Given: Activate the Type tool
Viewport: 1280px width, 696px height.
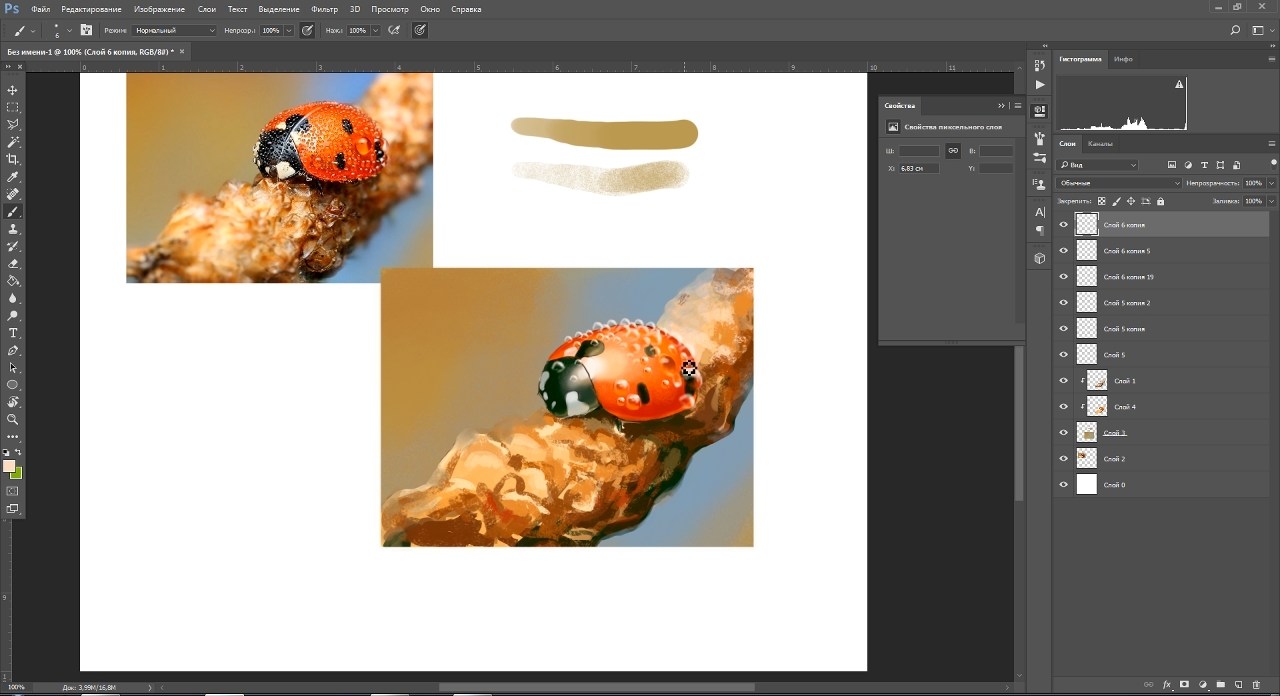Looking at the screenshot, I should pyautogui.click(x=13, y=333).
